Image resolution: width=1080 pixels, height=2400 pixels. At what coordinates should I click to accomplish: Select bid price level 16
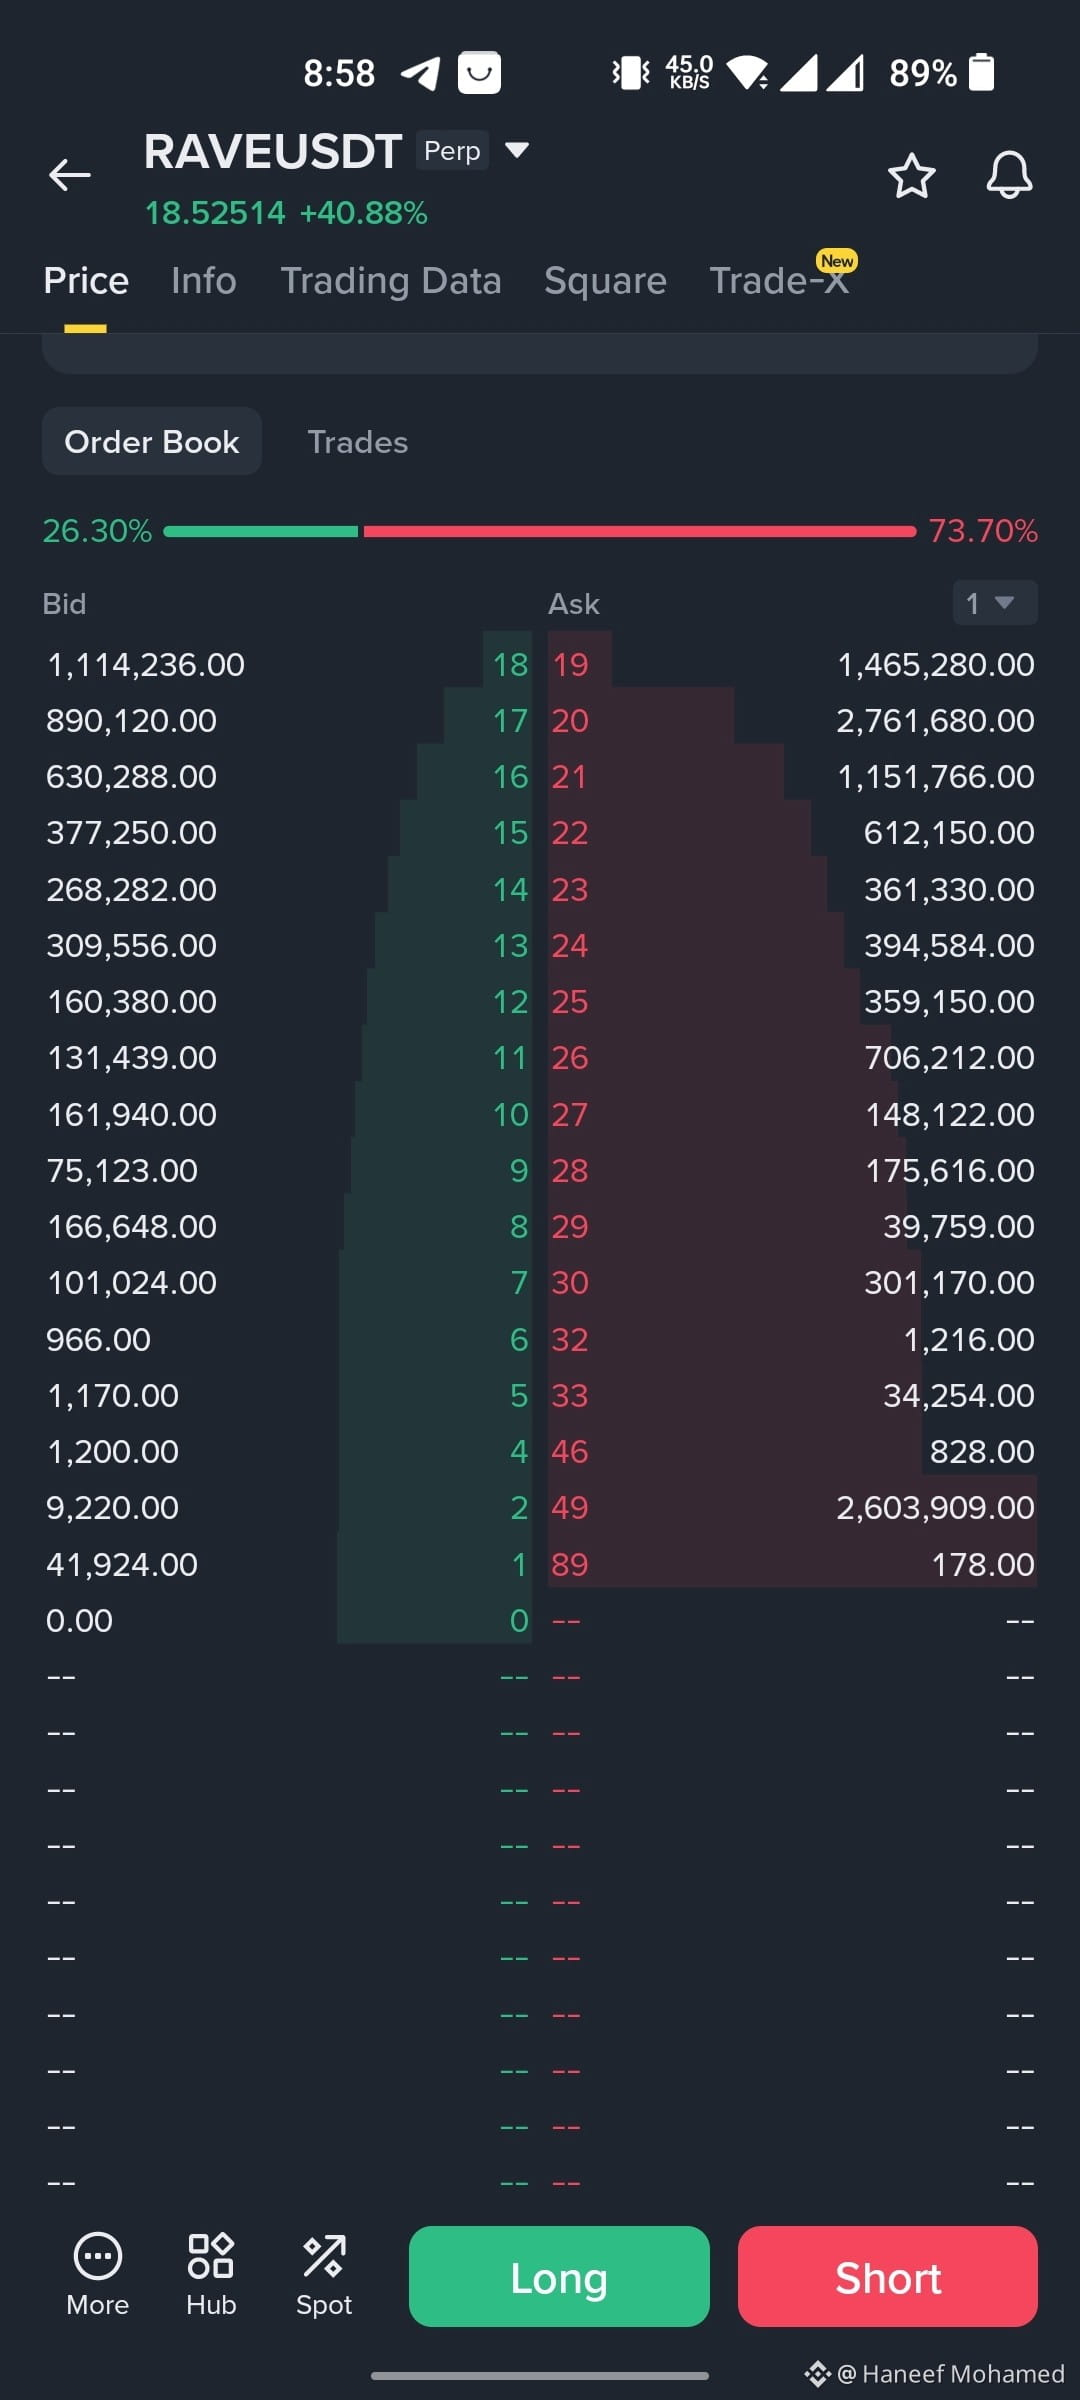511,777
